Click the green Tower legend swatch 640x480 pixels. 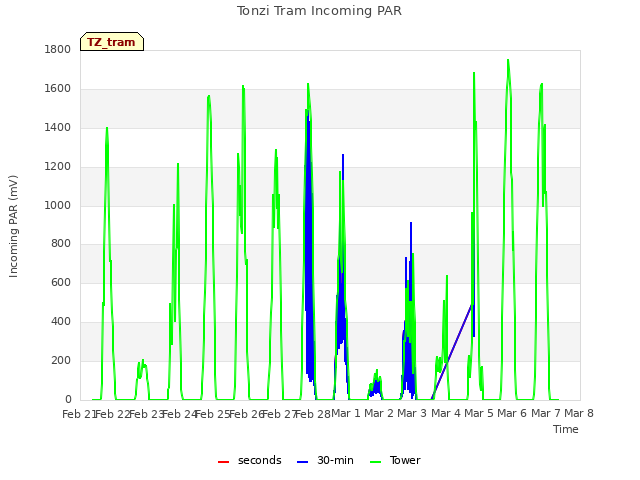[x=375, y=462]
